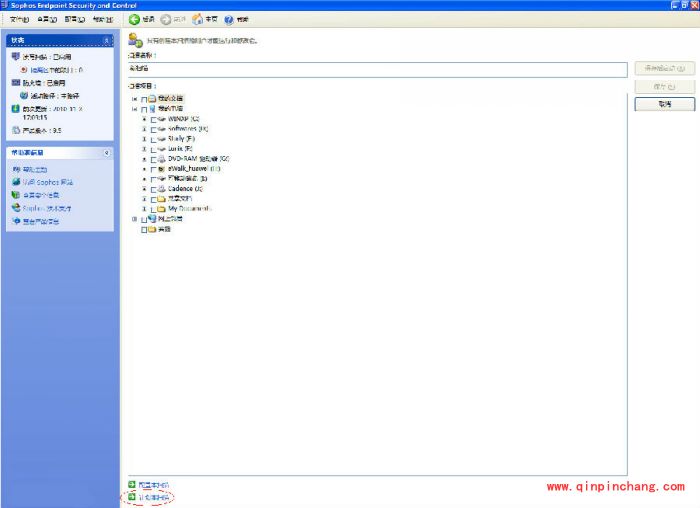Image resolution: width=700 pixels, height=508 pixels.
Task: Click the circled scheduled scan link at bottom
Action: tap(153, 496)
